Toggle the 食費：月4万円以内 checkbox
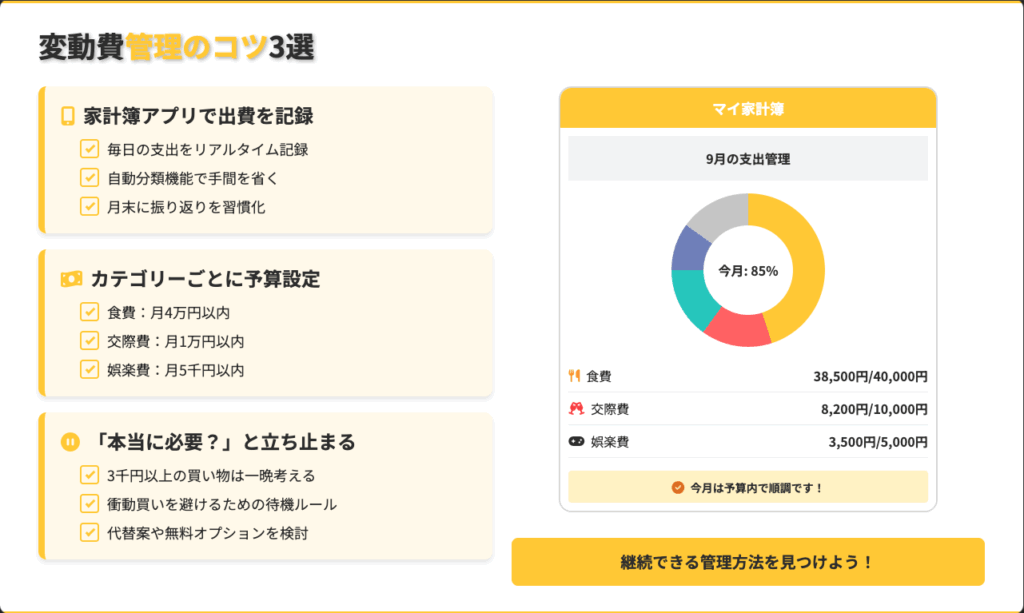Screen dimensions: 1024x613 click(89, 313)
